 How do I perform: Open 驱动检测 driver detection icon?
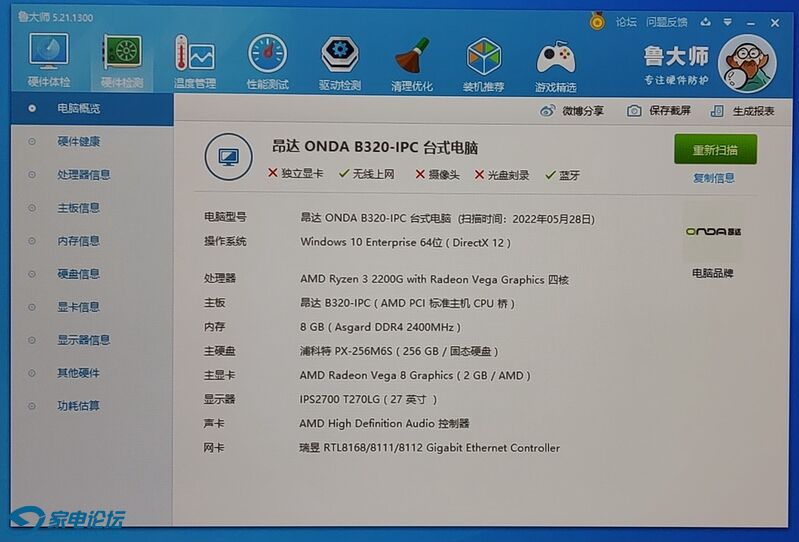tap(340, 62)
